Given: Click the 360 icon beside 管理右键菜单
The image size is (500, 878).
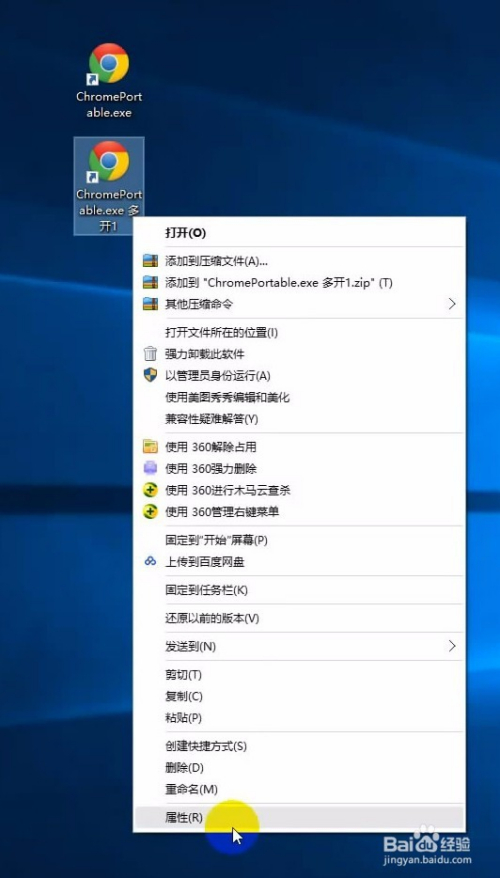Looking at the screenshot, I should click(150, 512).
